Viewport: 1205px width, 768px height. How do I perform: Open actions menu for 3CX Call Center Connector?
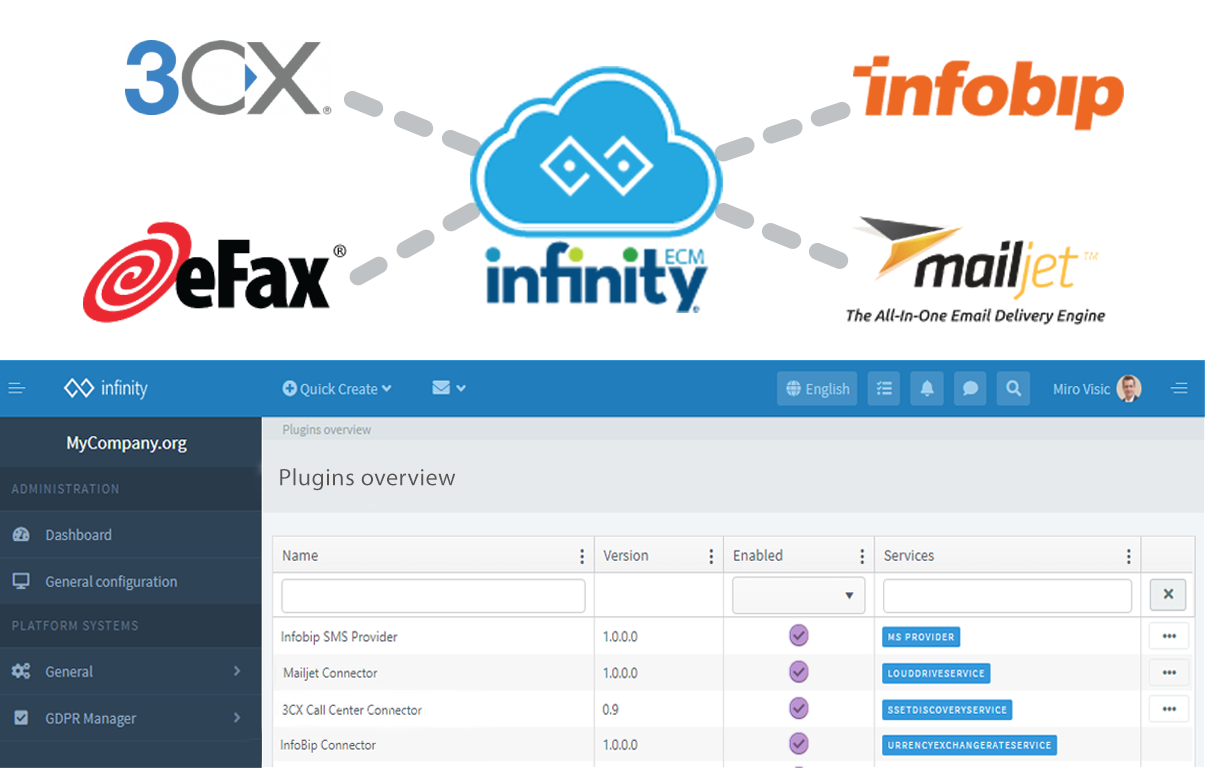1169,709
